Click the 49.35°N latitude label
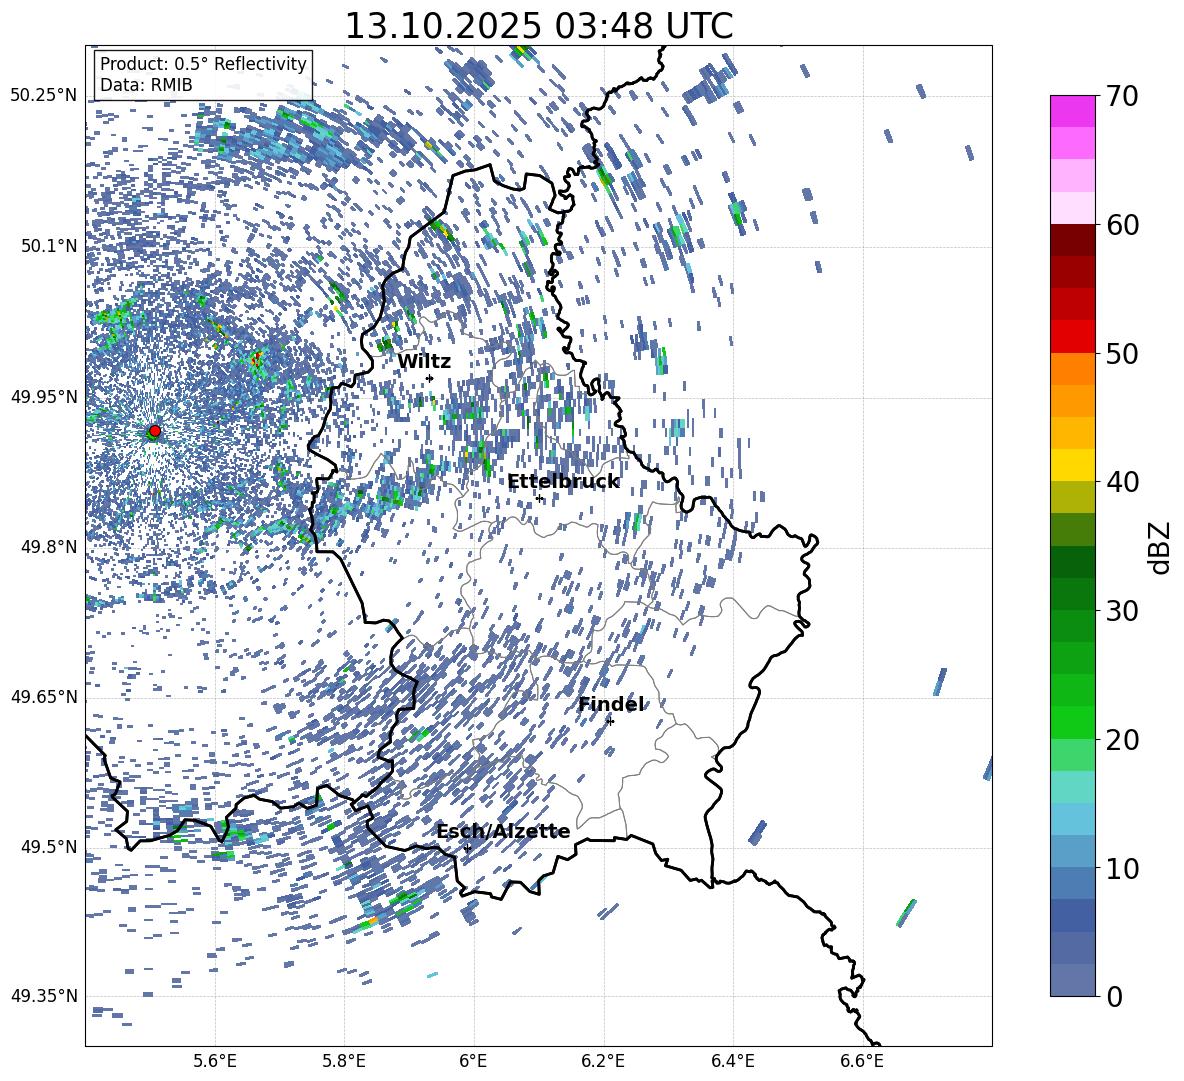The height and width of the screenshot is (1081, 1184). [44, 996]
